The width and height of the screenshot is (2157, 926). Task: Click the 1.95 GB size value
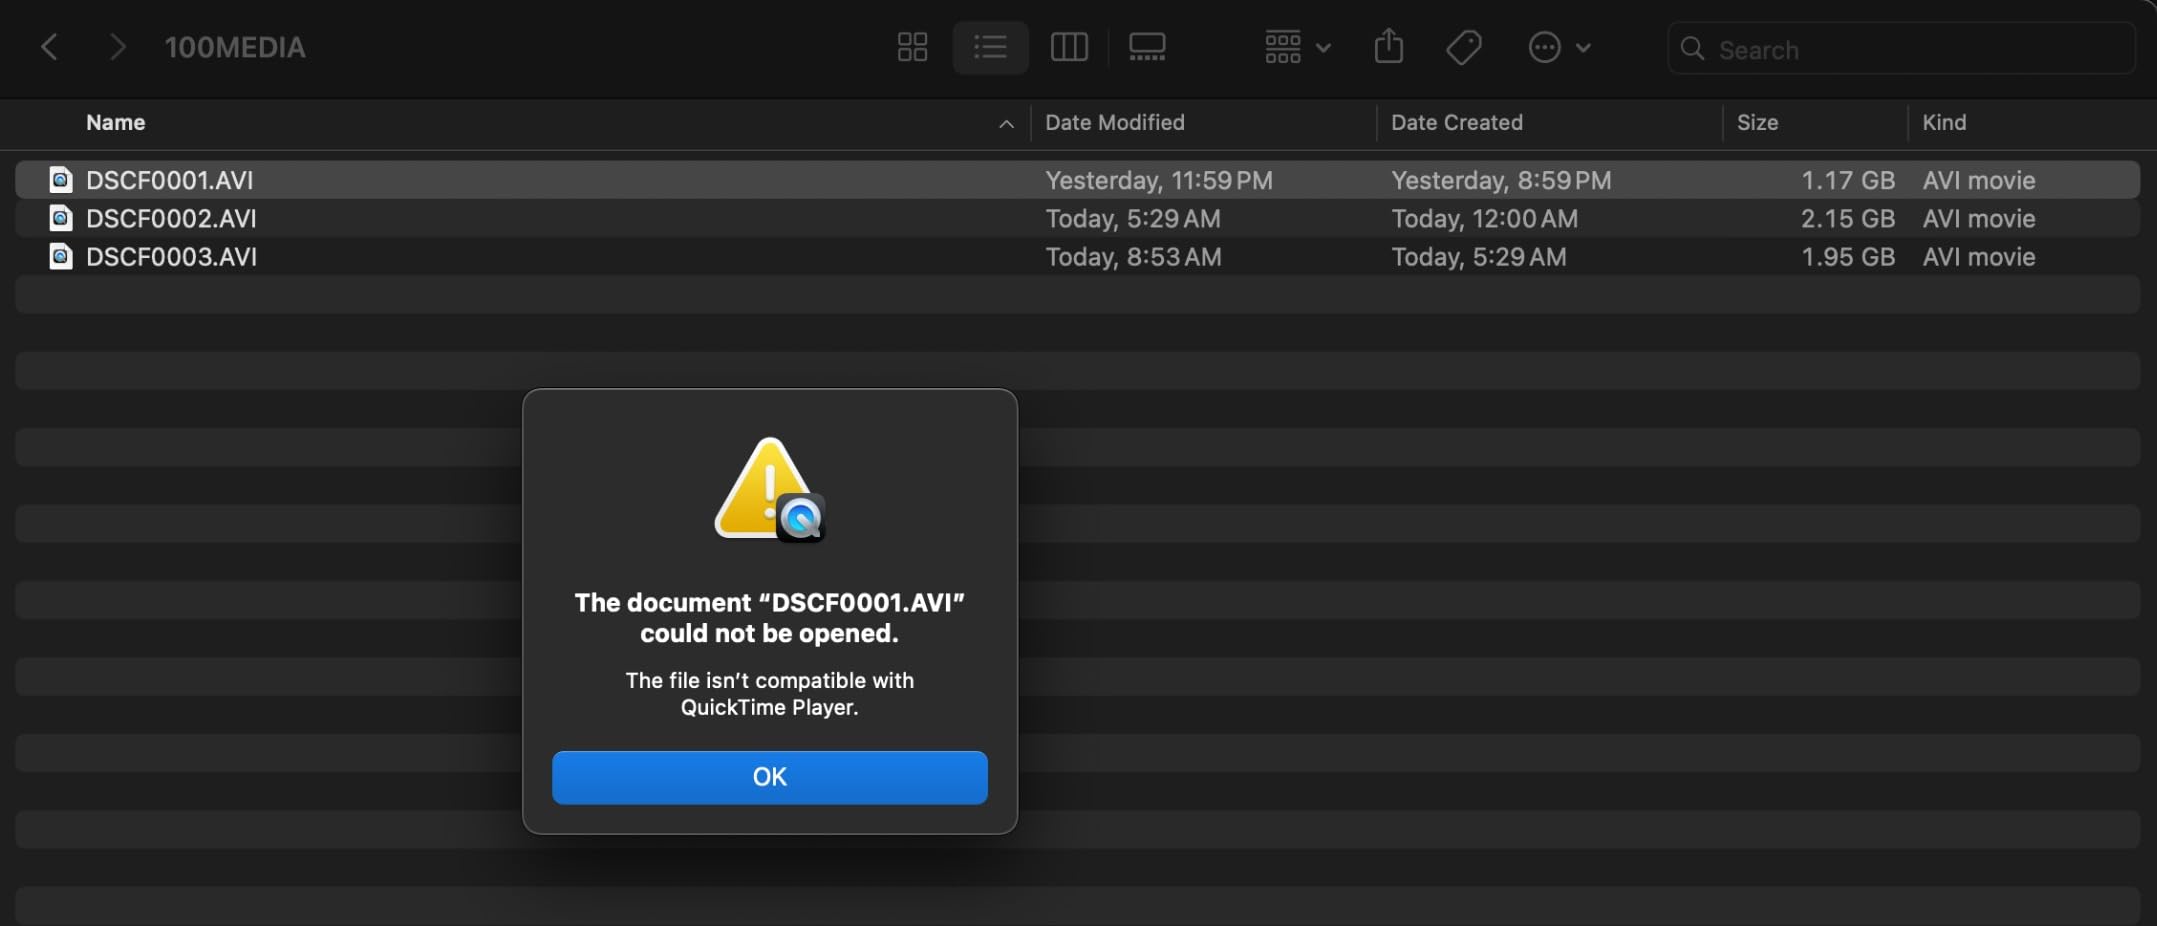click(1848, 257)
